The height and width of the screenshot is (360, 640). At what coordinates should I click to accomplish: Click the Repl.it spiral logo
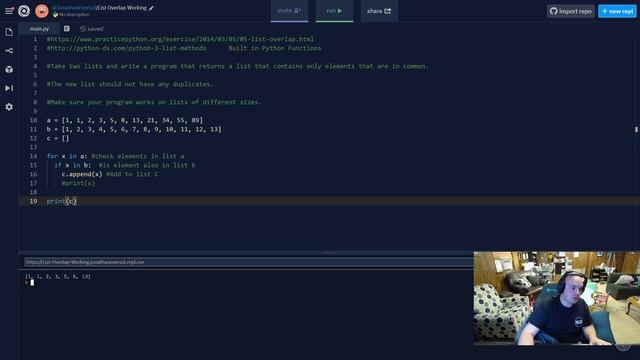tap(24, 11)
